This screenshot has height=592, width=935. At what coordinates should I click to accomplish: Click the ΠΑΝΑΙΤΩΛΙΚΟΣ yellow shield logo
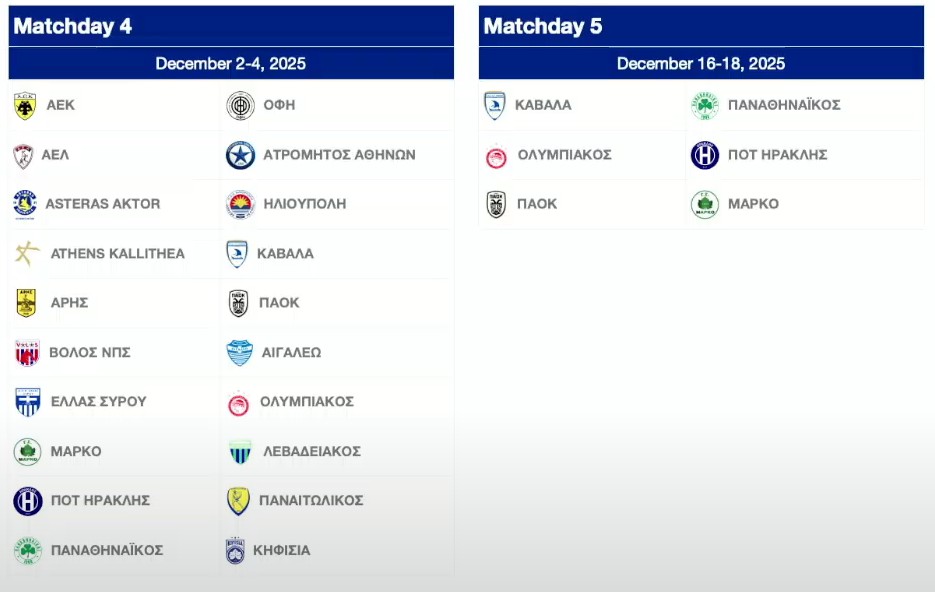[x=238, y=501]
